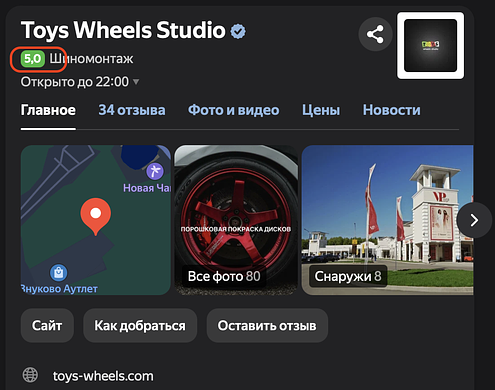Open the Новости tab

click(392, 110)
